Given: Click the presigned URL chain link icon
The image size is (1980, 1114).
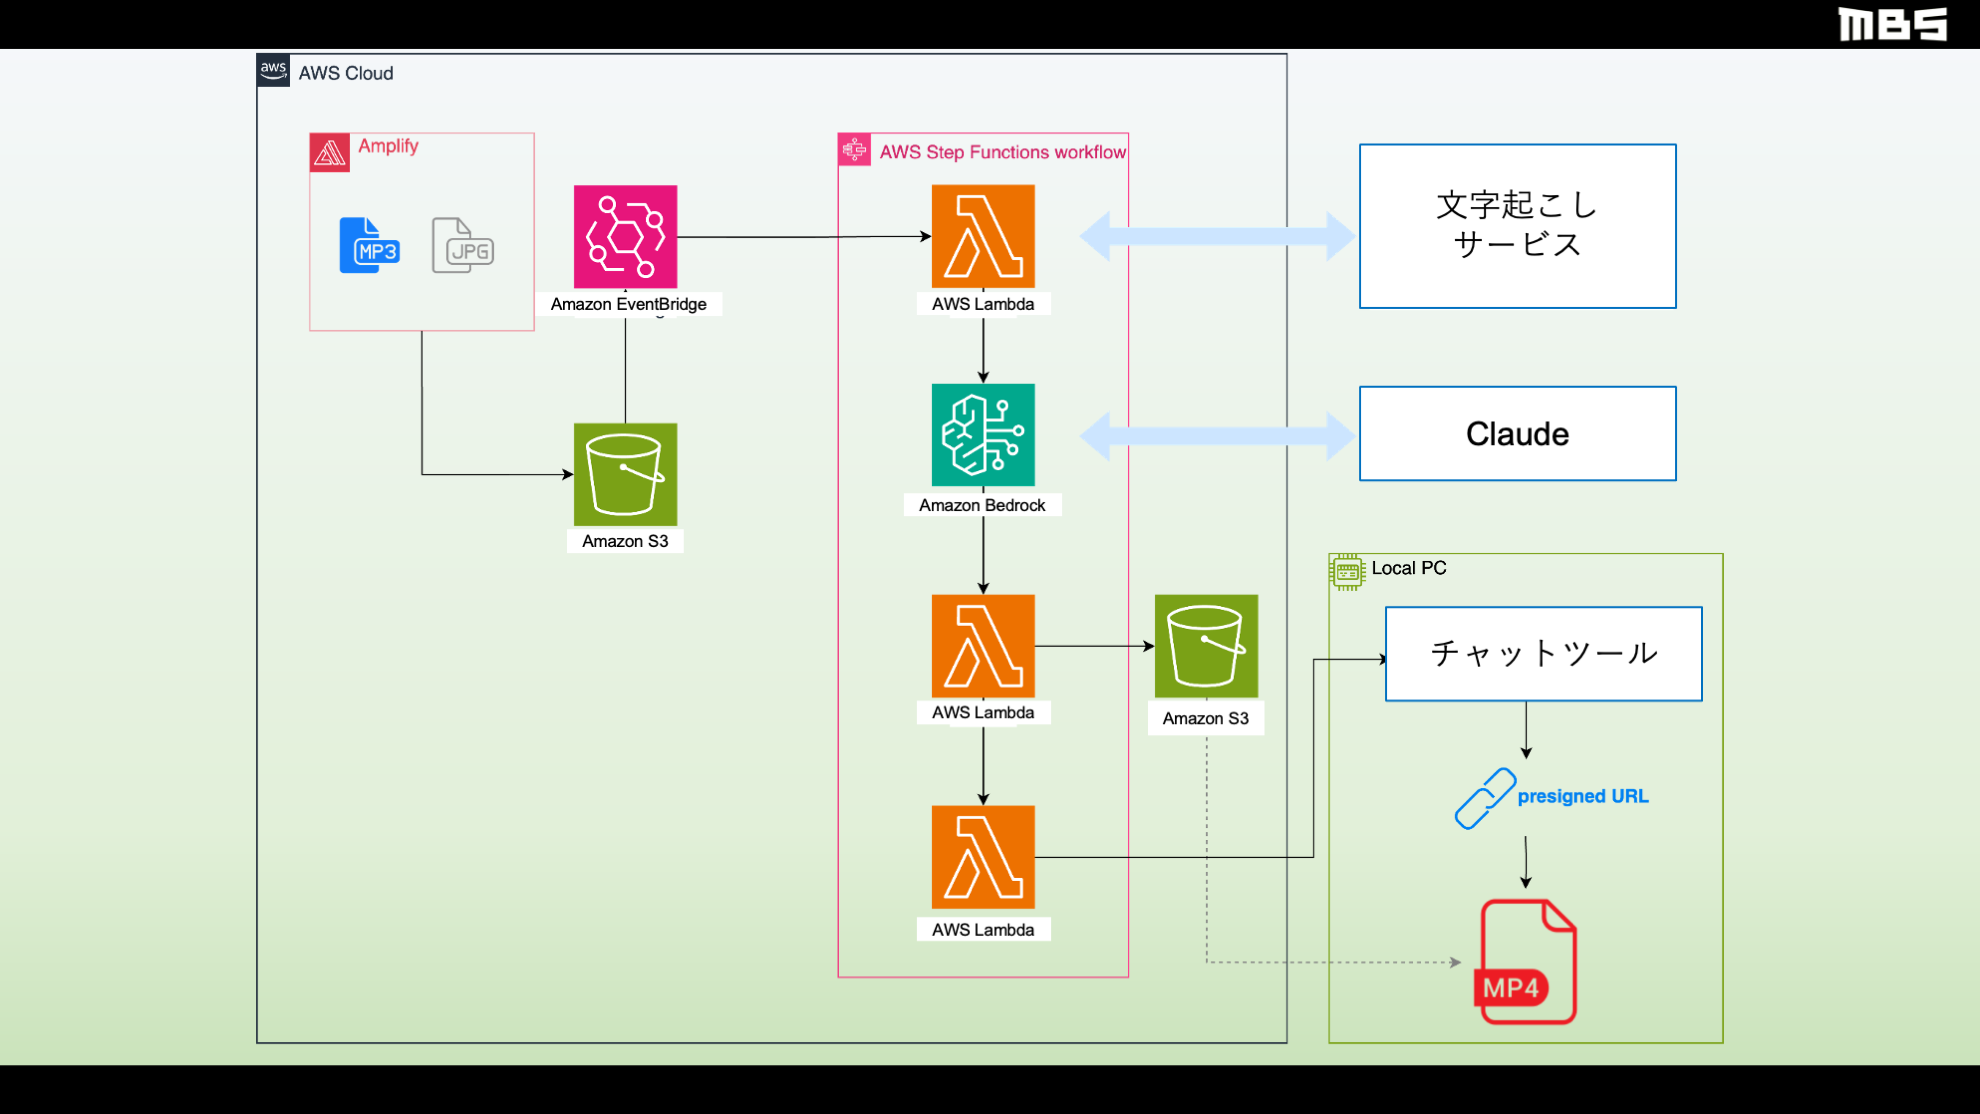Looking at the screenshot, I should click(1485, 798).
